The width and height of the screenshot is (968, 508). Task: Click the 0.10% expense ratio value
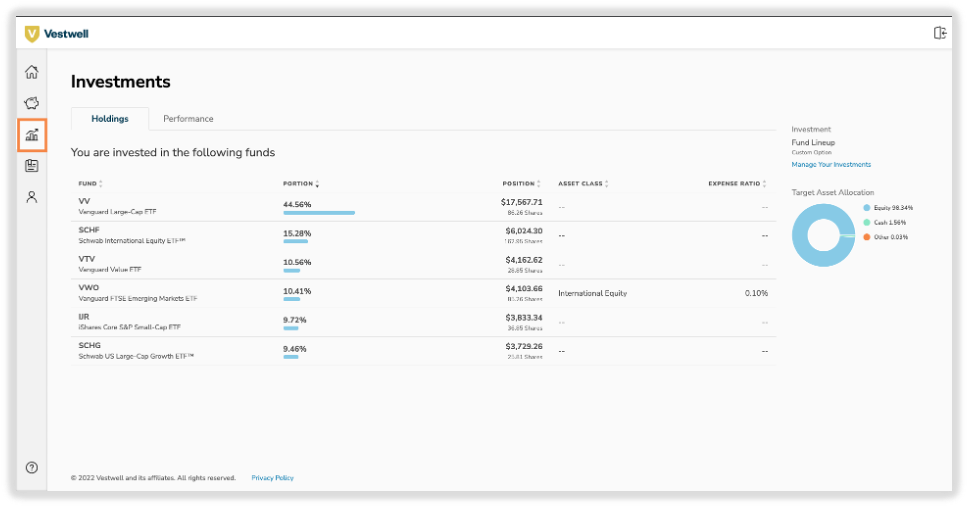point(756,293)
